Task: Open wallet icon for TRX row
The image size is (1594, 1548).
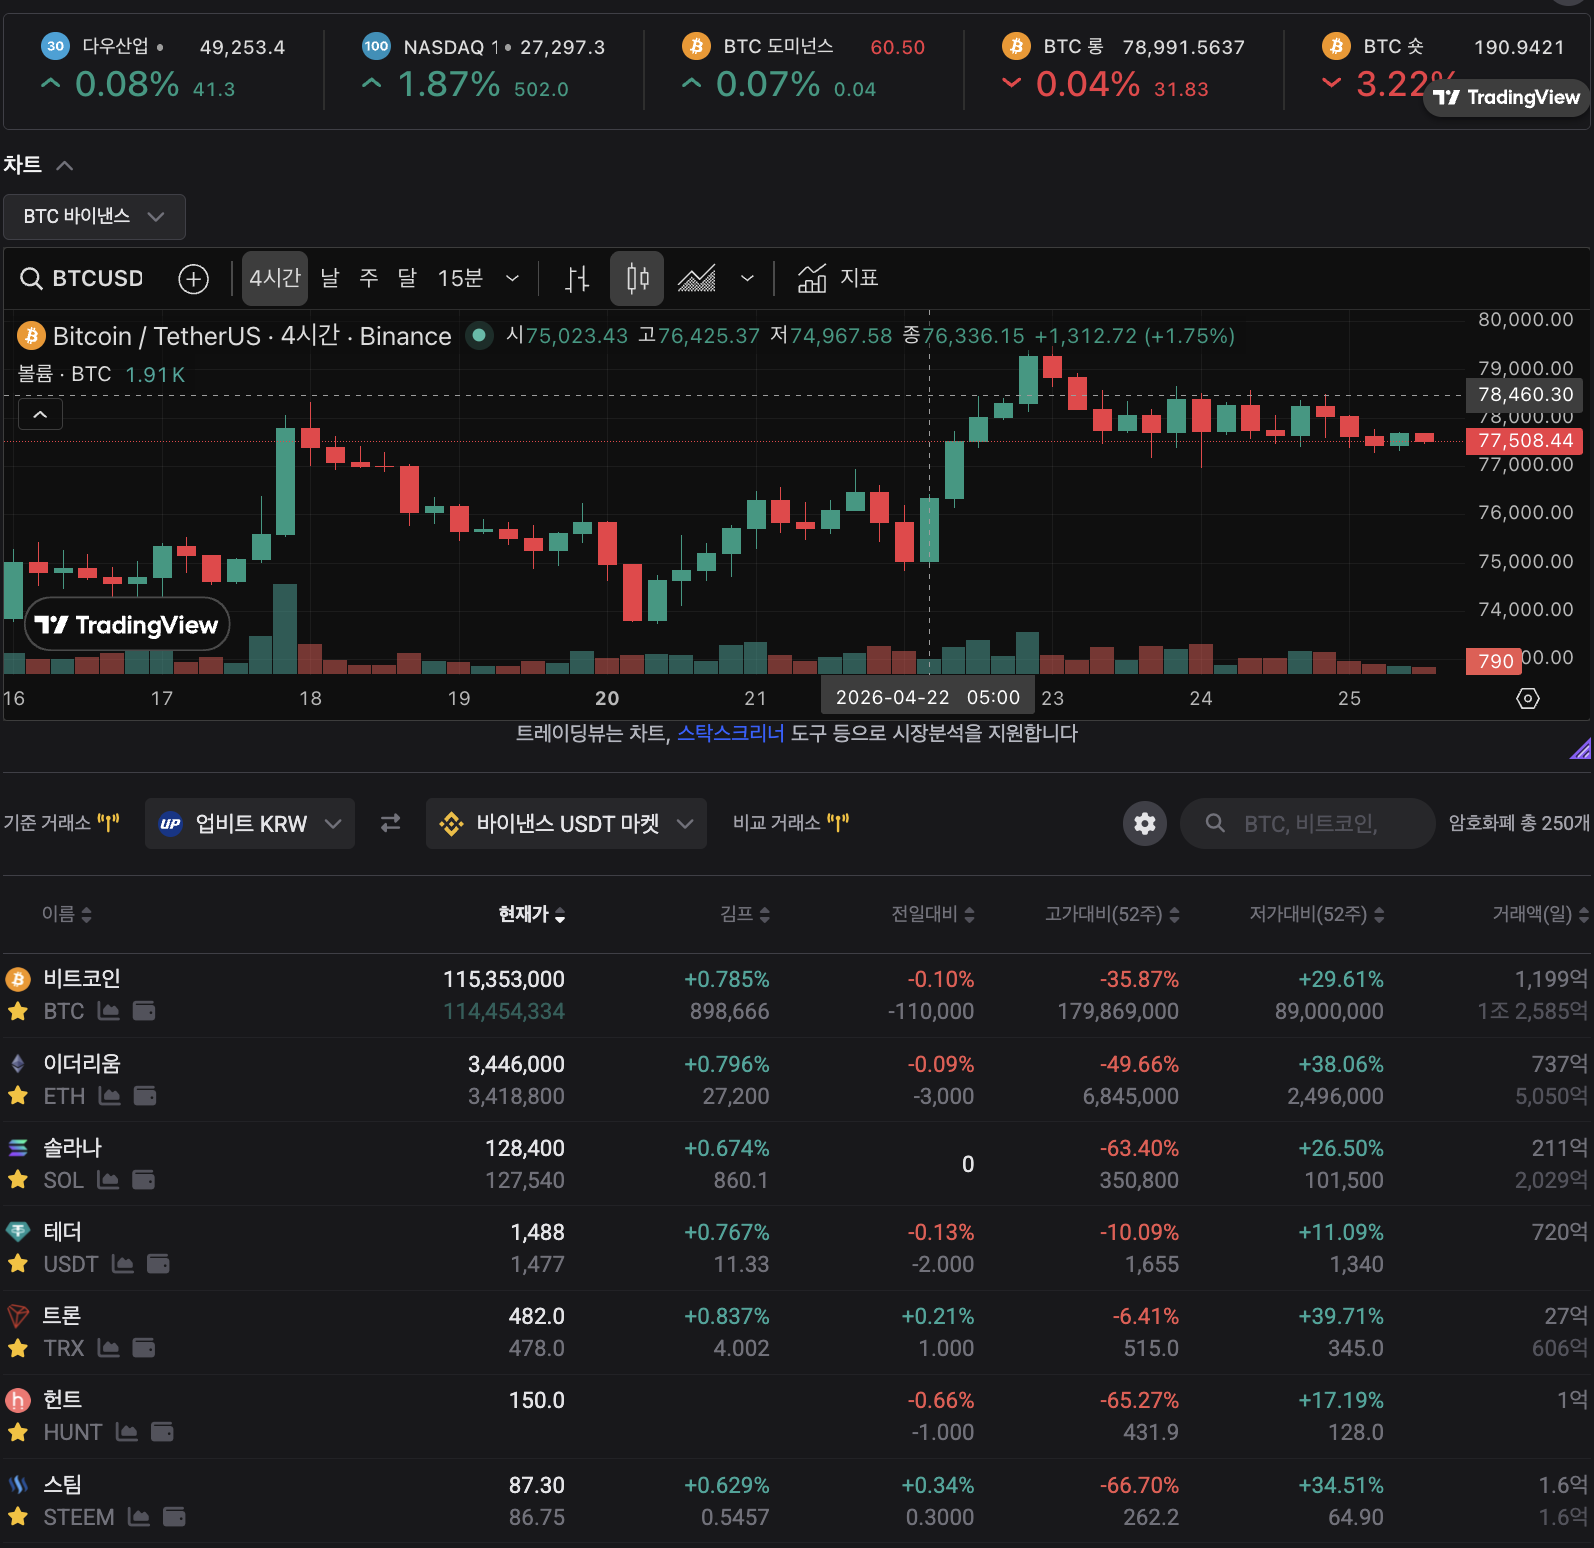Action: (144, 1348)
